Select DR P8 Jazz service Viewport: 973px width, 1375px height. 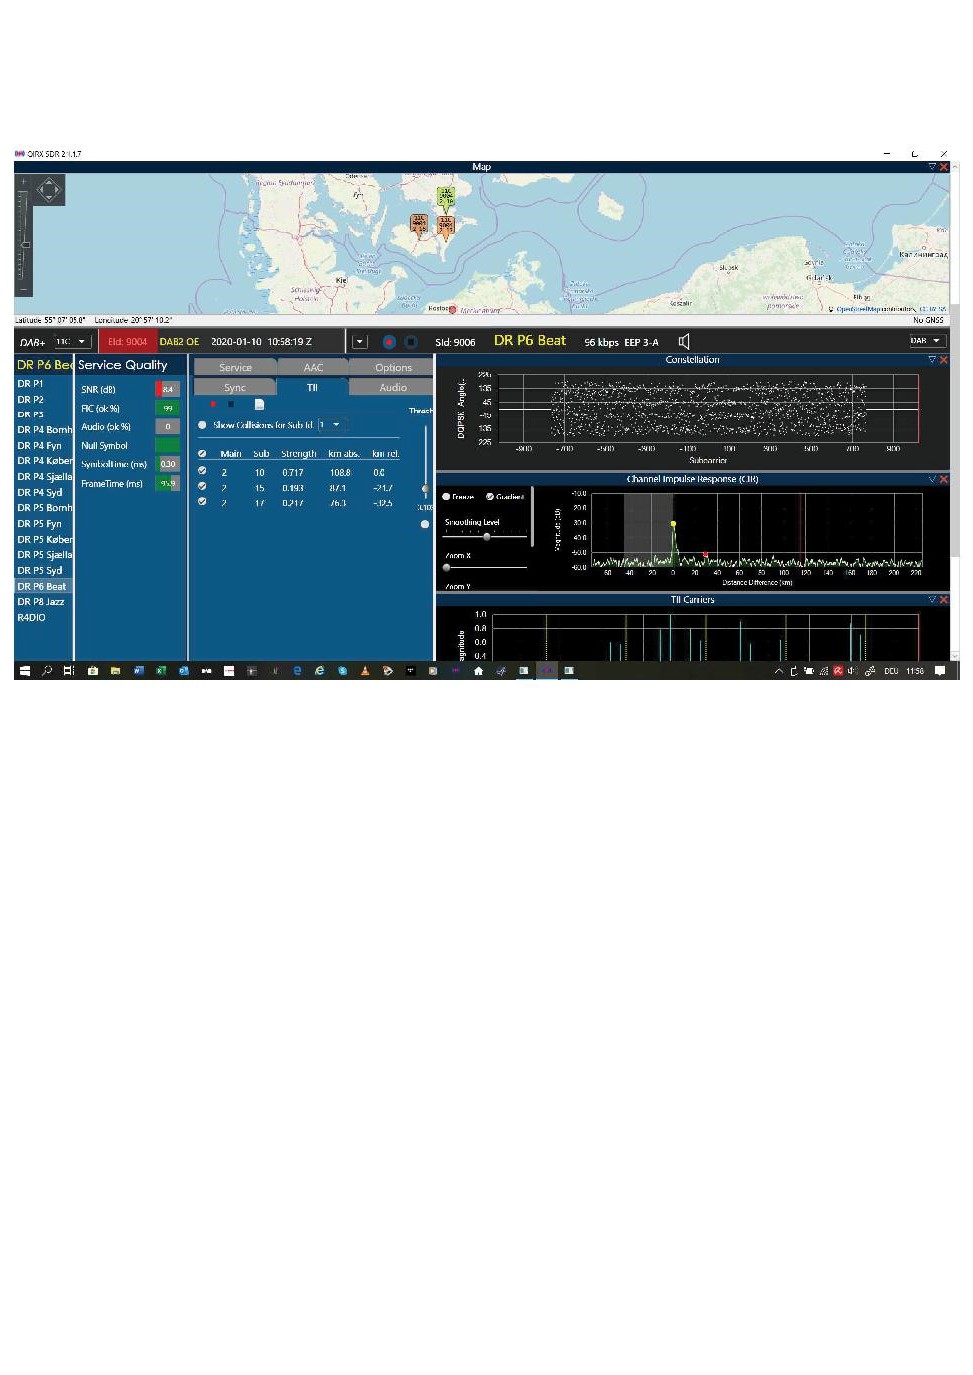(x=41, y=602)
